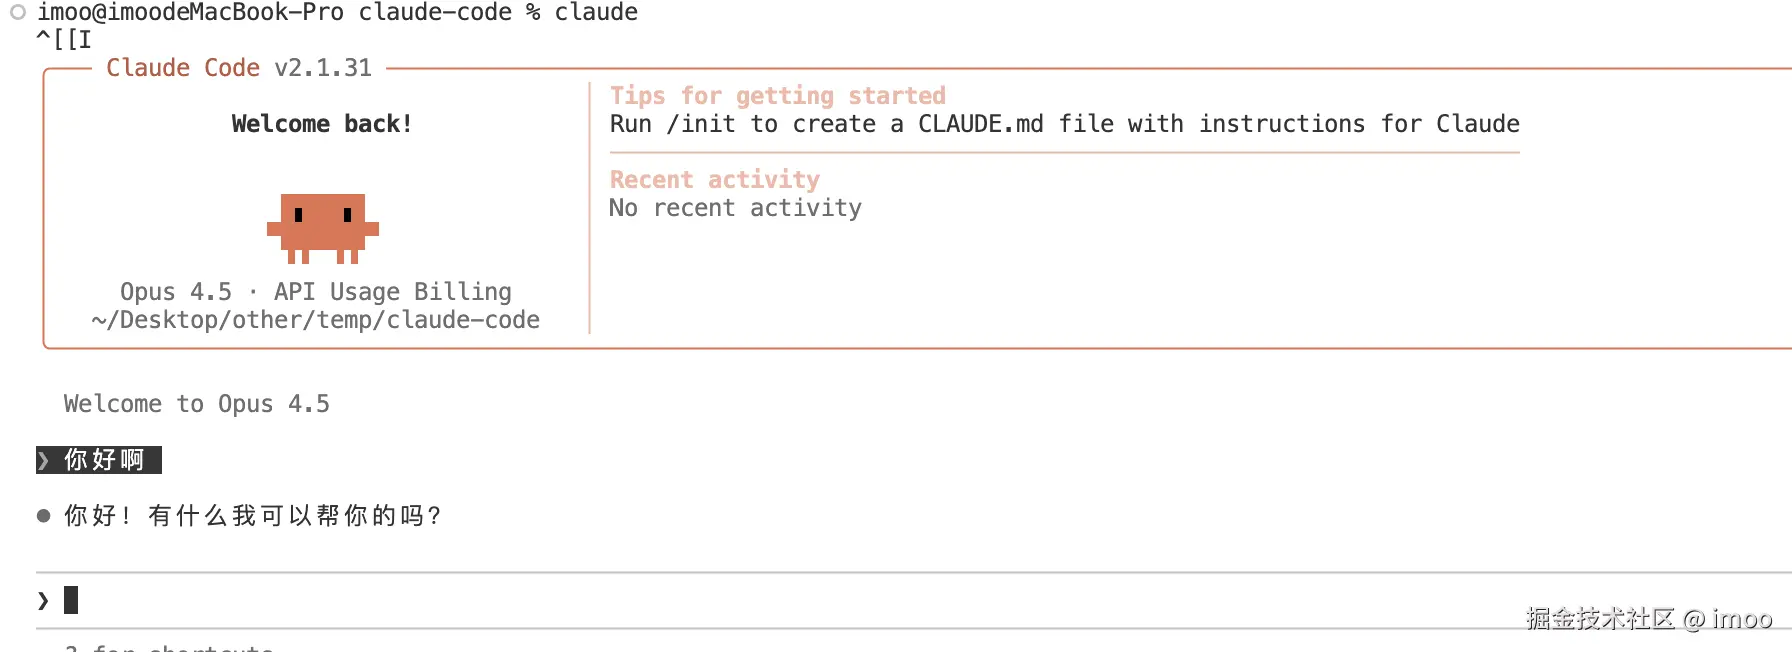Click the claude command in the shell prompt
This screenshot has width=1792, height=652.
[596, 13]
